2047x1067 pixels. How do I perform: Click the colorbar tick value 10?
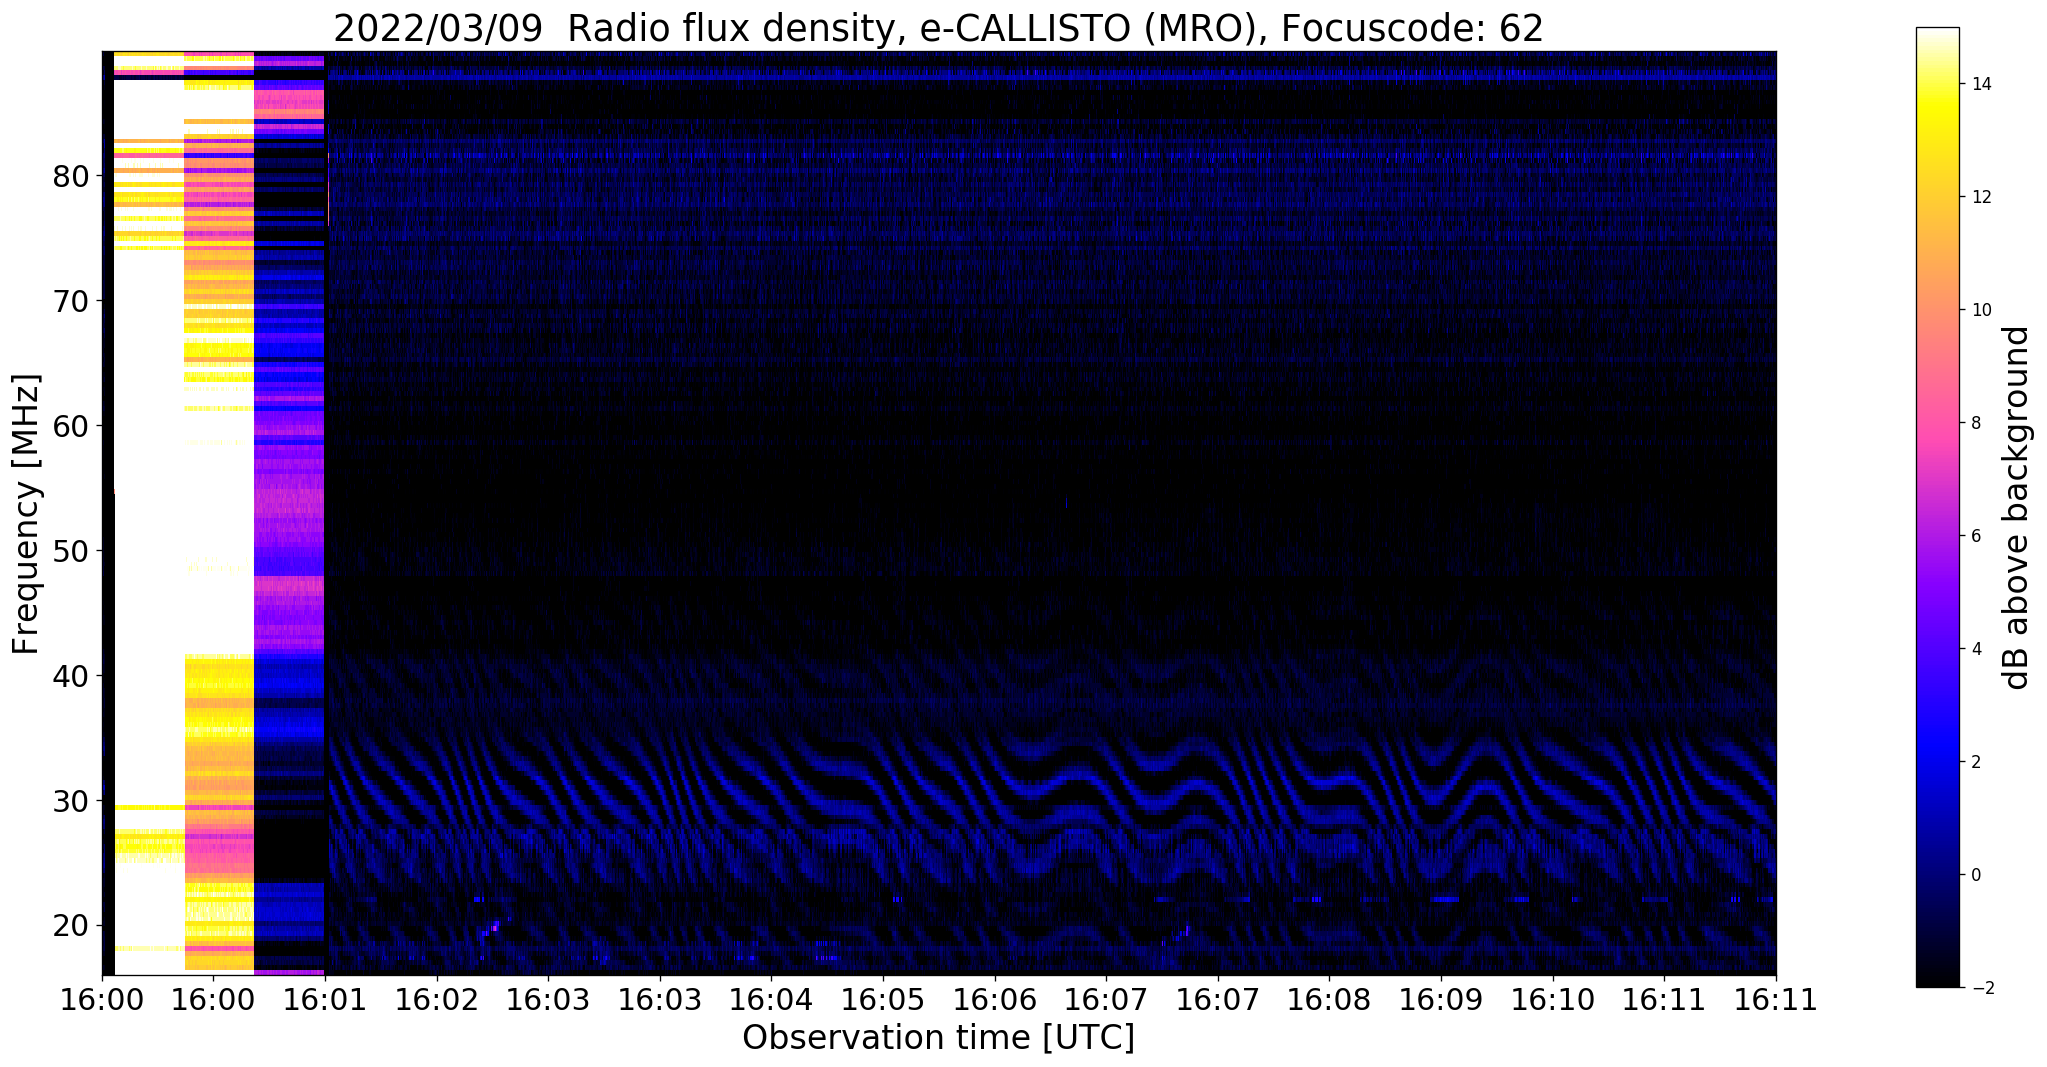point(1979,310)
